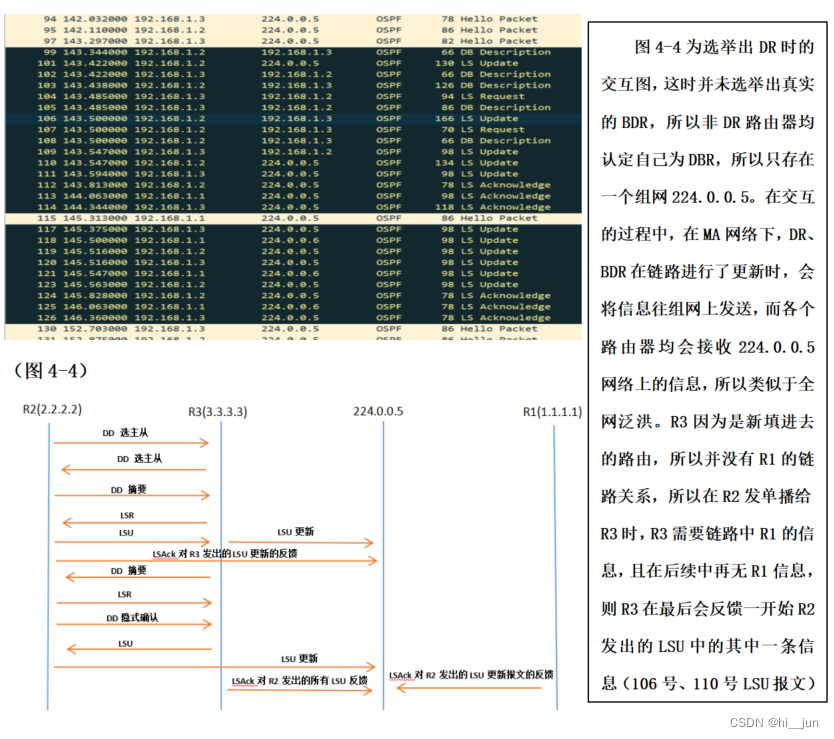This screenshot has width=834, height=739.
Task: Select packet 108 DB Description row
Action: coord(293,140)
